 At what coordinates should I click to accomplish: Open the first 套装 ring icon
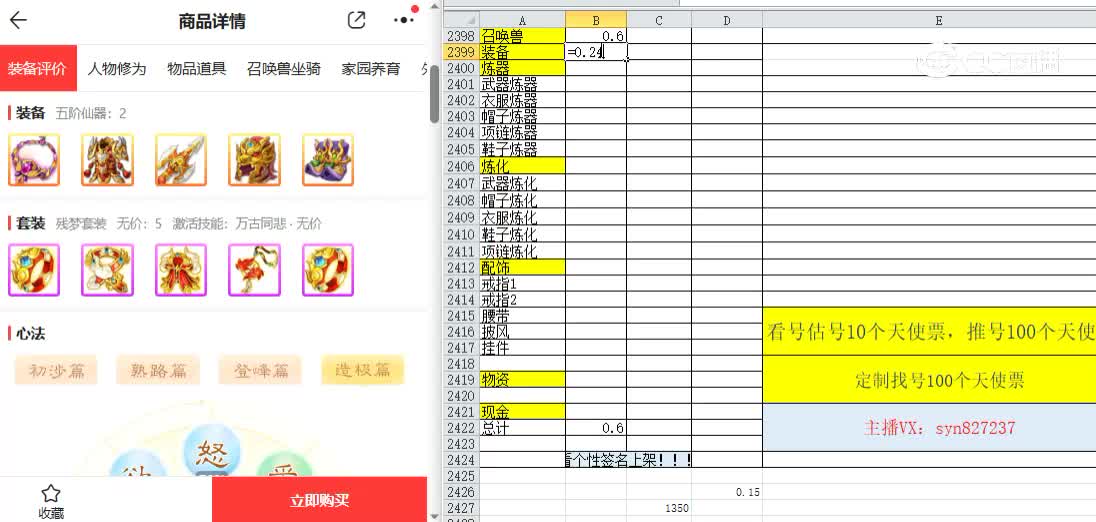coord(34,270)
